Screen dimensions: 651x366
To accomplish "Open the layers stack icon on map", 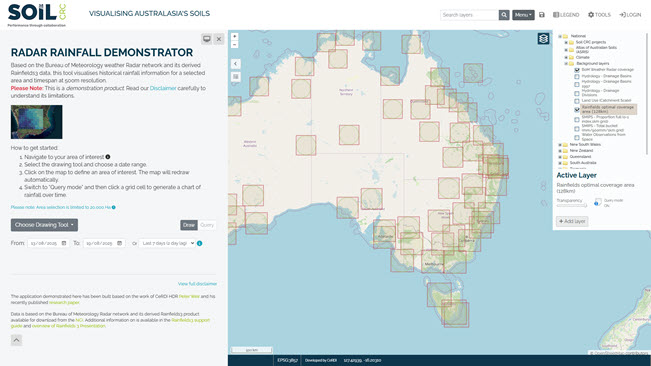I will click(543, 39).
